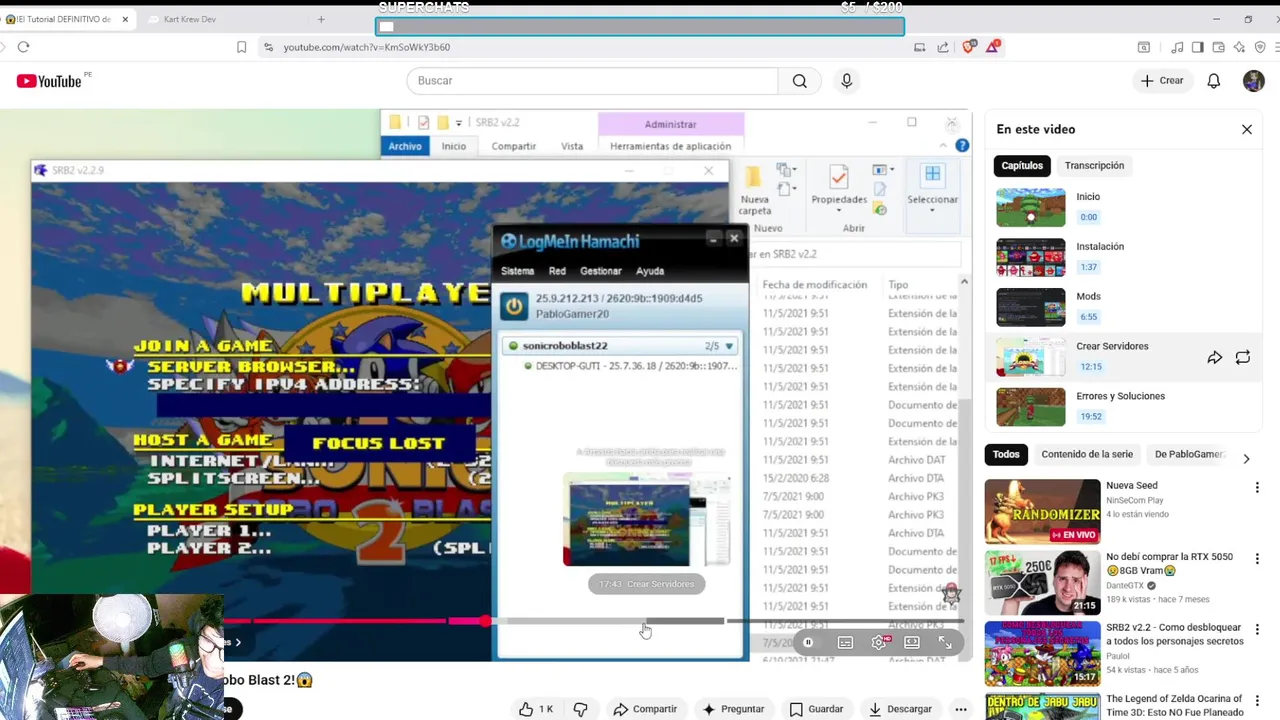Toggle loop for Crear Servidores chapter
The image size is (1280, 720).
1243,357
